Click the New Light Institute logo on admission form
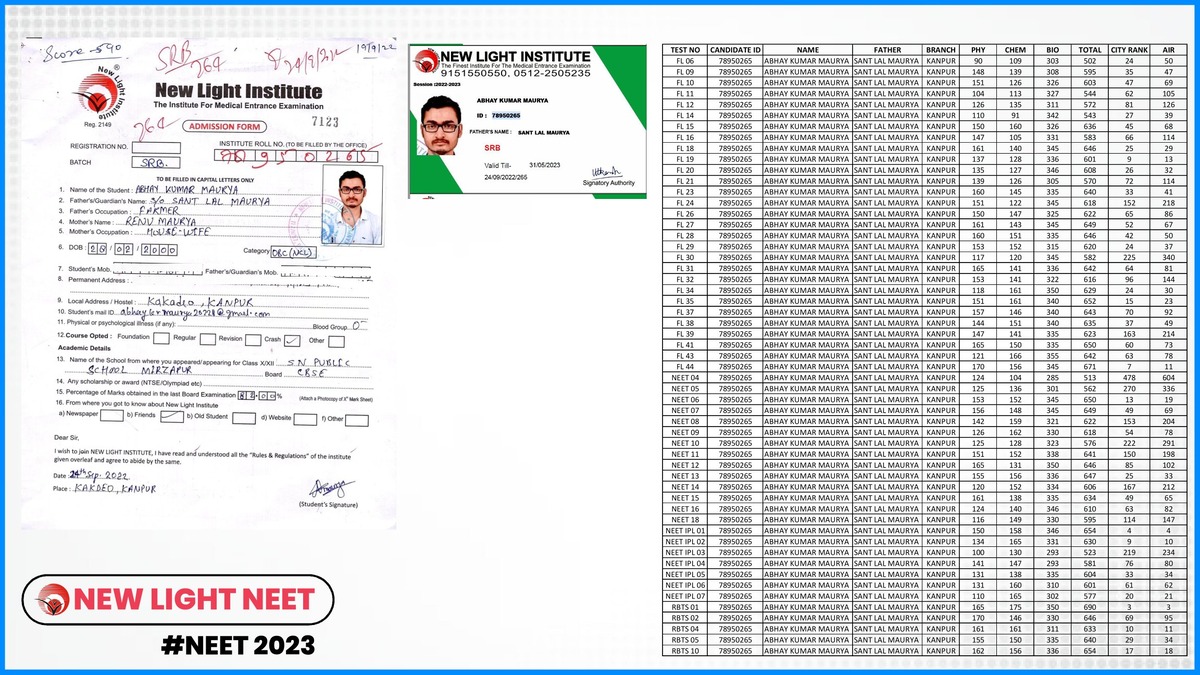This screenshot has height=675, width=1200. tap(98, 96)
